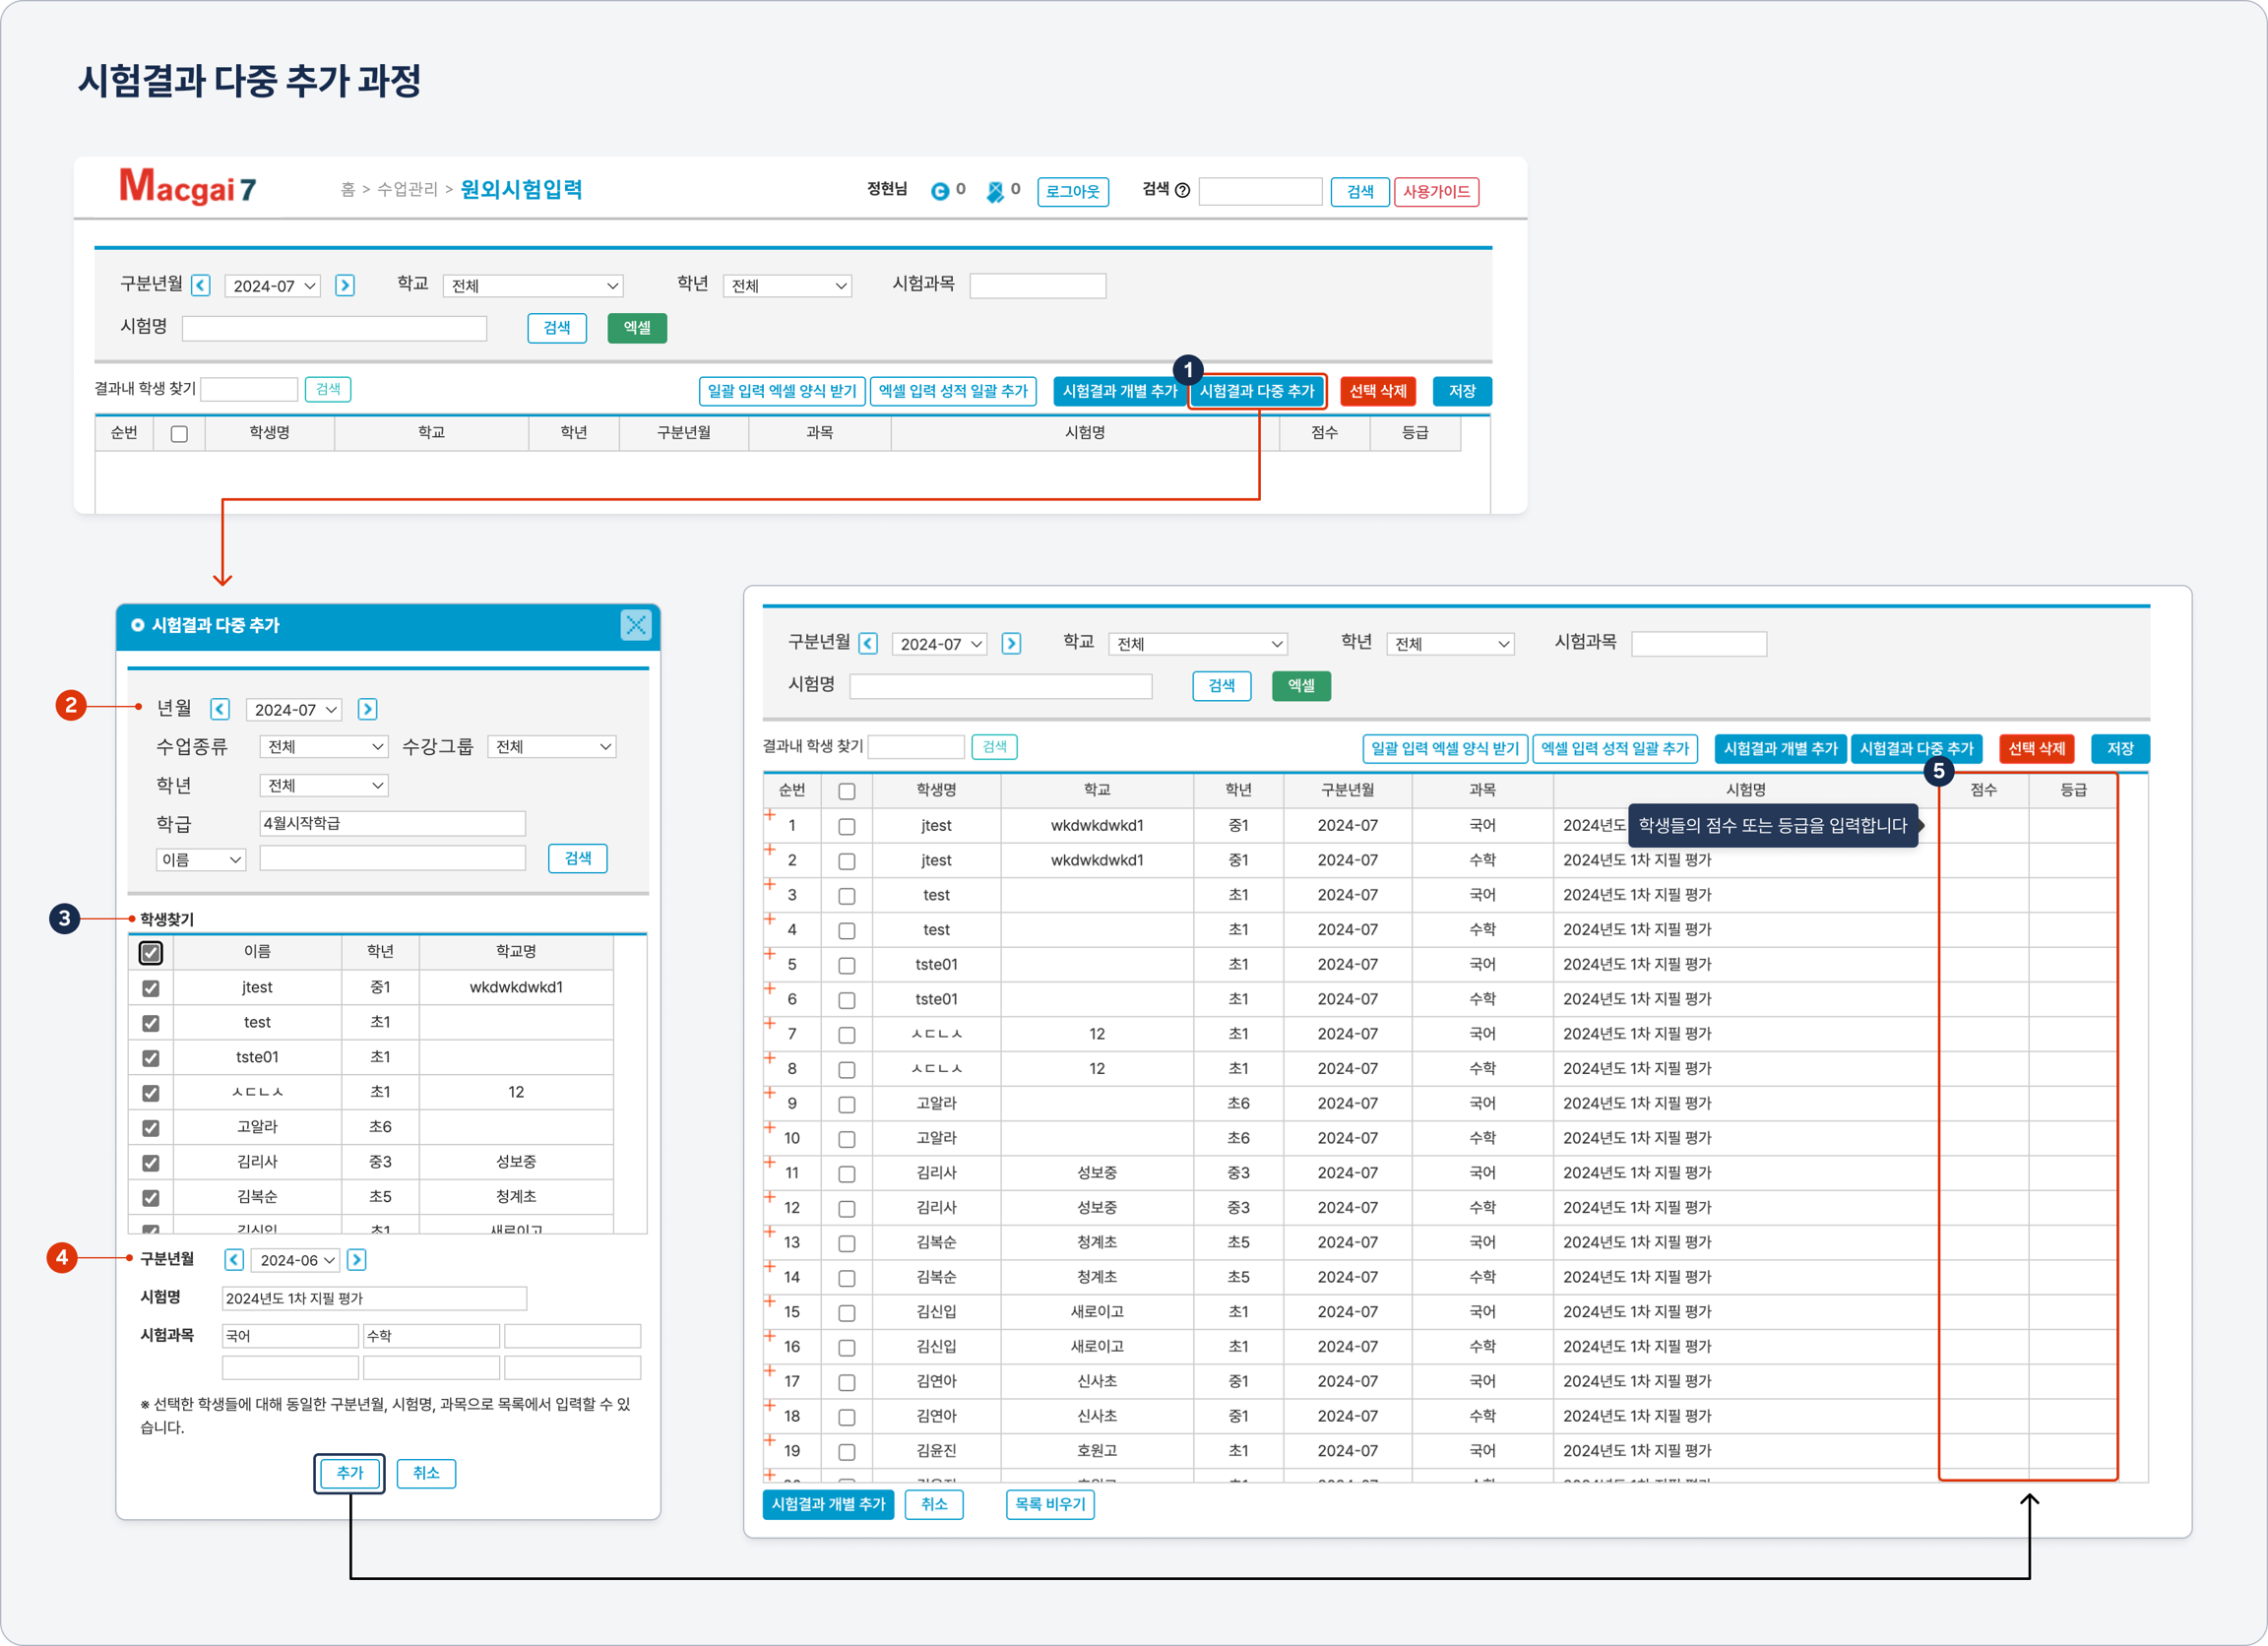2268x1646 pixels.
Task: Click the help icon next to 검색
Action: tap(1182, 190)
